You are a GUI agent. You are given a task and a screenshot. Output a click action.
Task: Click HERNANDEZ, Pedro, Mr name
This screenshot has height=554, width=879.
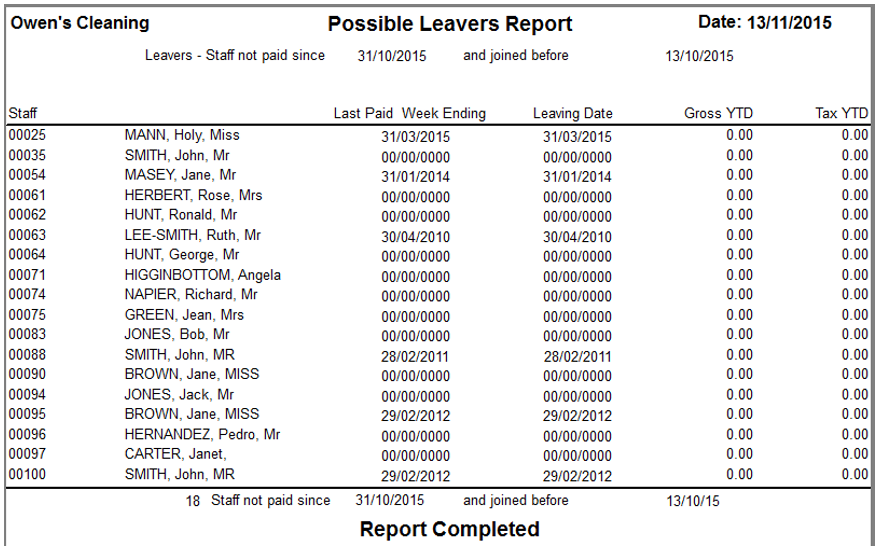click(x=202, y=435)
